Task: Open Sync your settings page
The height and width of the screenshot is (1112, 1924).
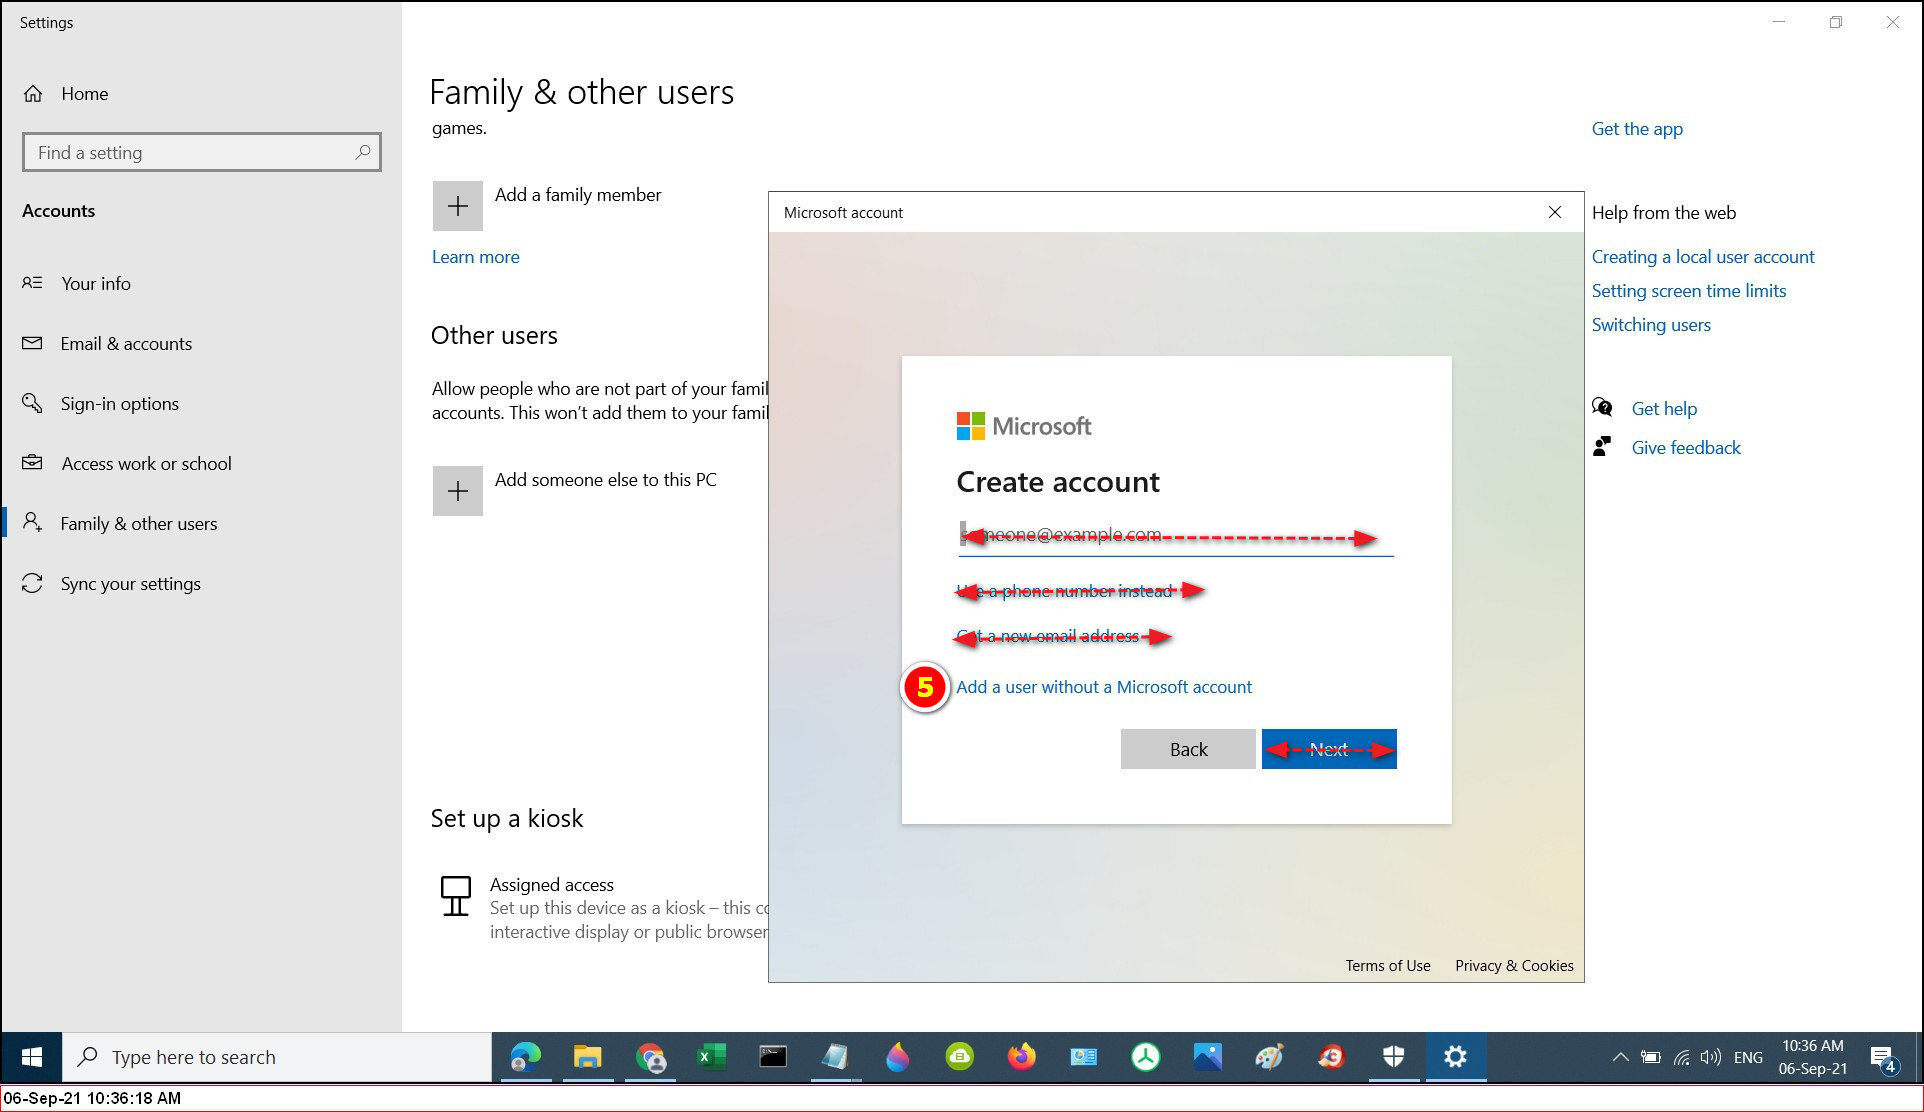Action: click(x=130, y=584)
